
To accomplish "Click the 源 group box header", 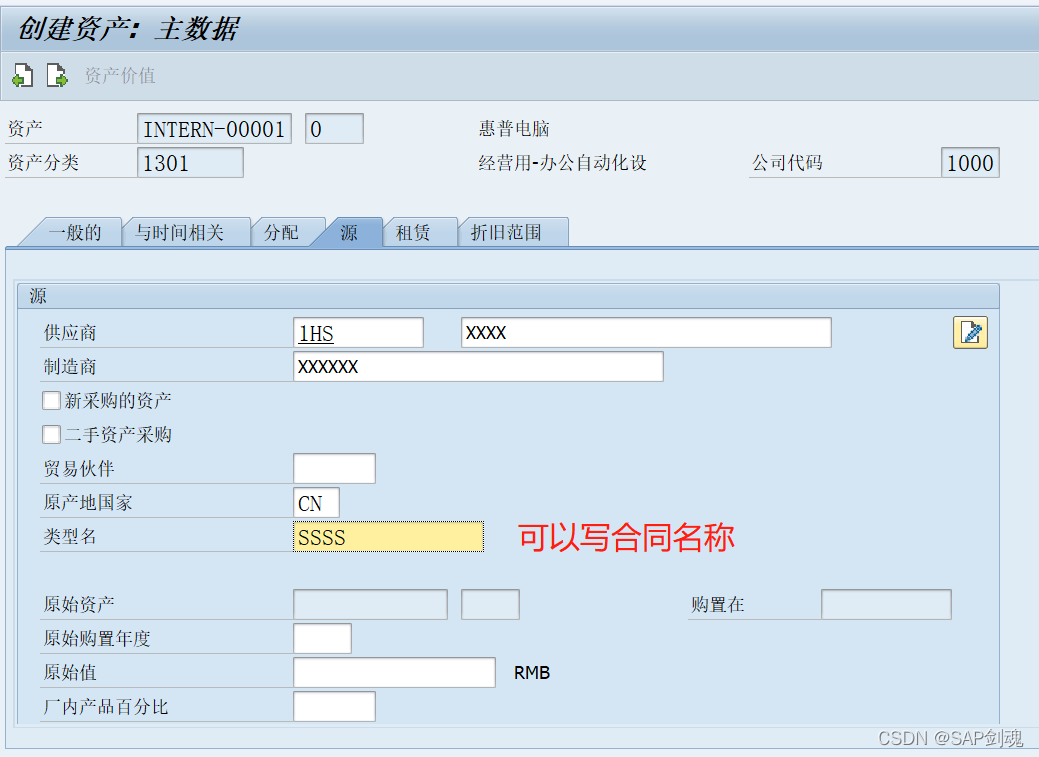I will [x=508, y=296].
